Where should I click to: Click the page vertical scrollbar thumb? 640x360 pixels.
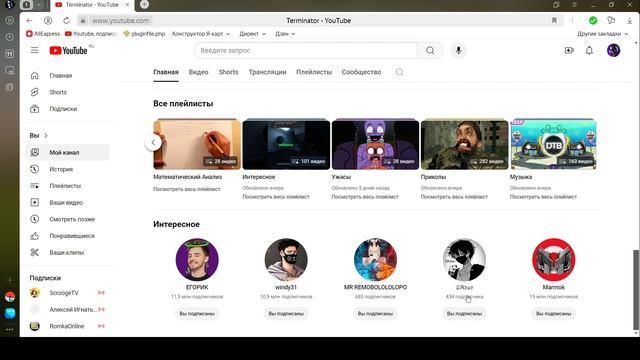click(x=636, y=289)
